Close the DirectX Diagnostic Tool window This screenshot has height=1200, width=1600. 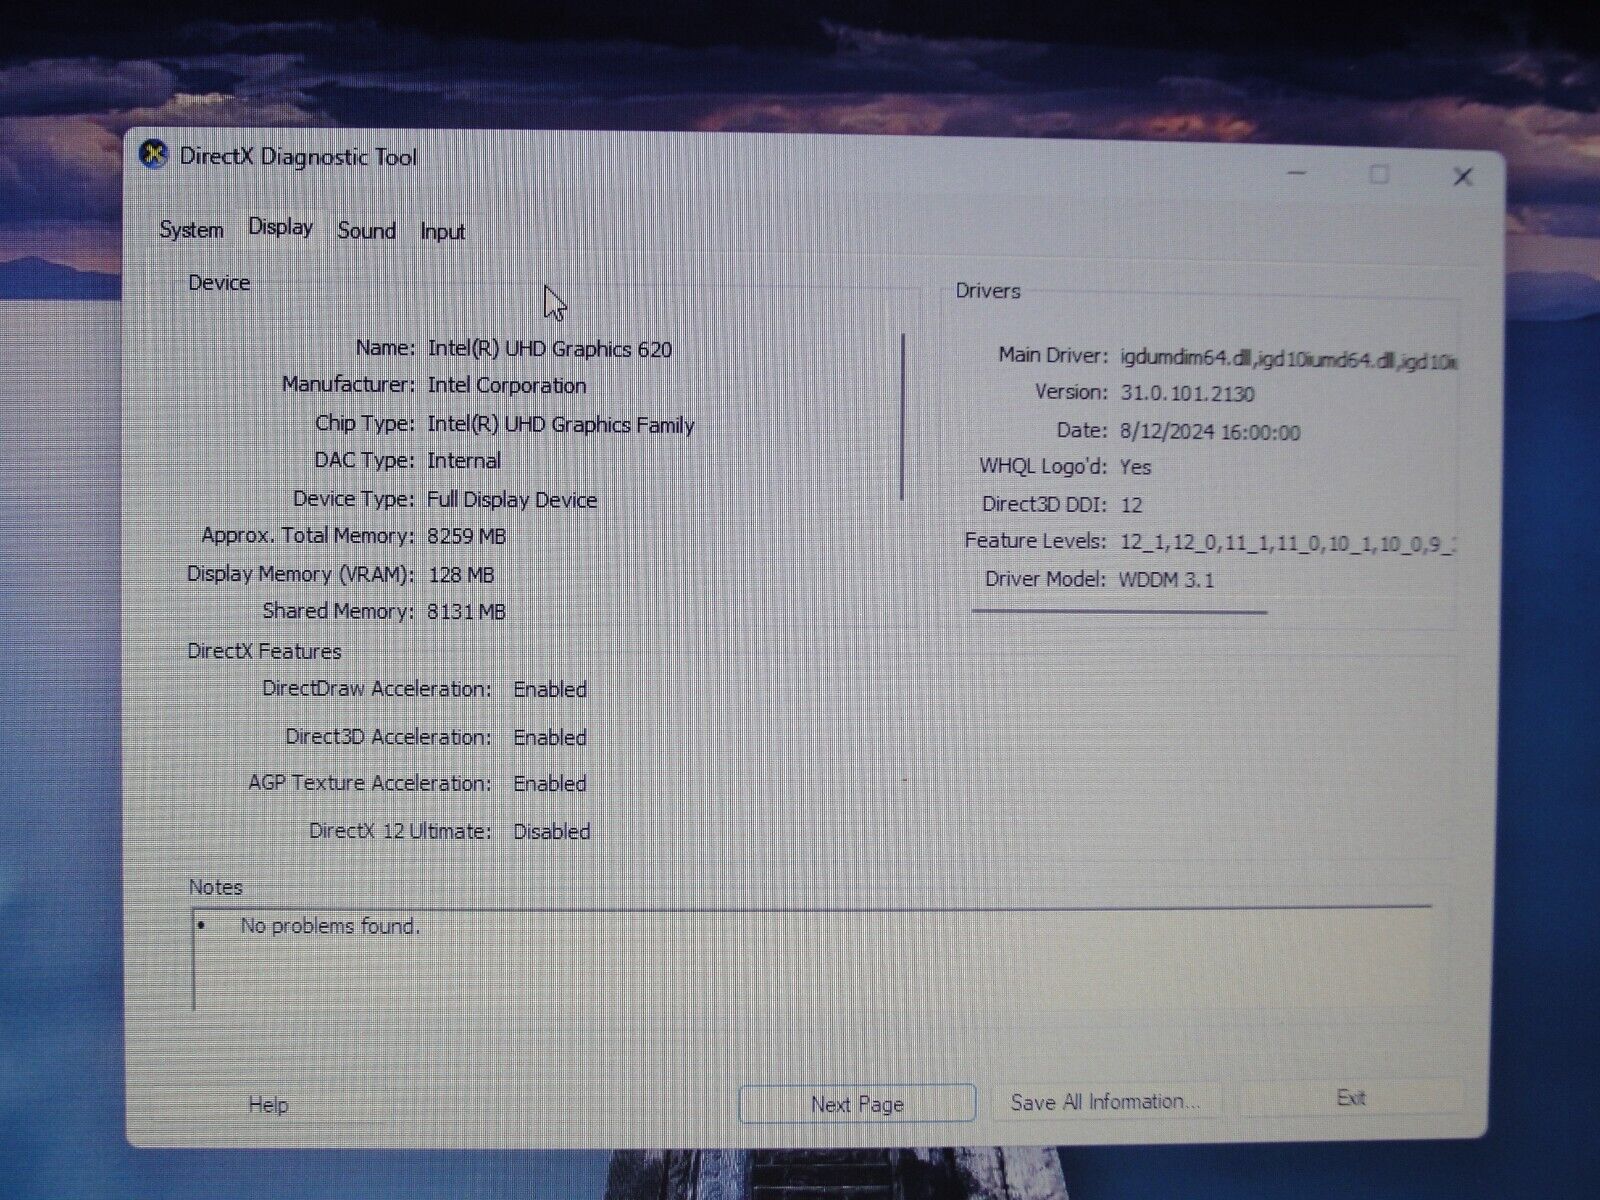point(1462,177)
